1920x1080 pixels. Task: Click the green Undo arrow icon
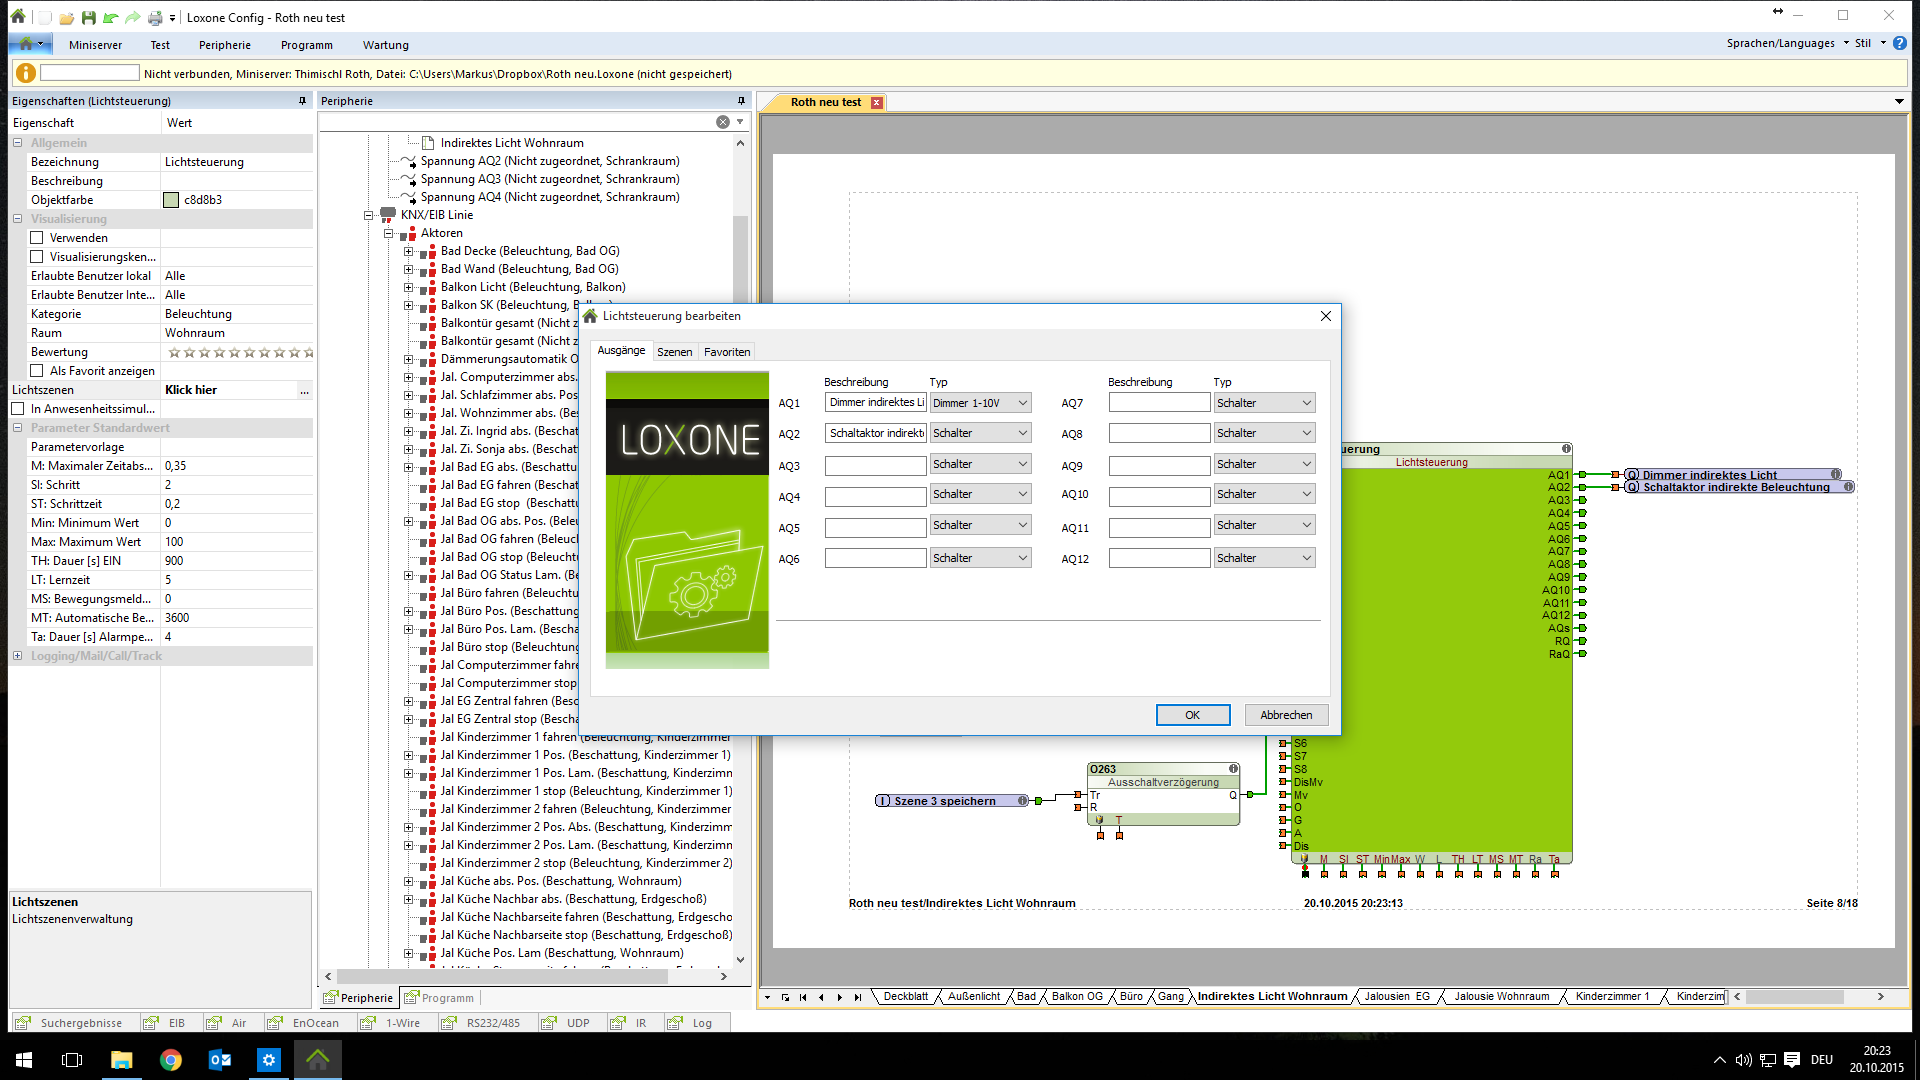[x=110, y=17]
